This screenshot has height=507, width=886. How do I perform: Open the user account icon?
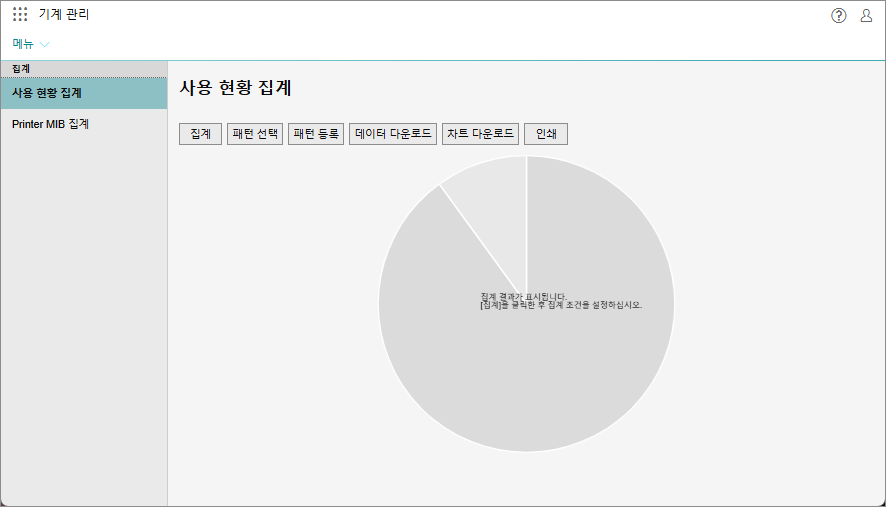pyautogui.click(x=866, y=15)
